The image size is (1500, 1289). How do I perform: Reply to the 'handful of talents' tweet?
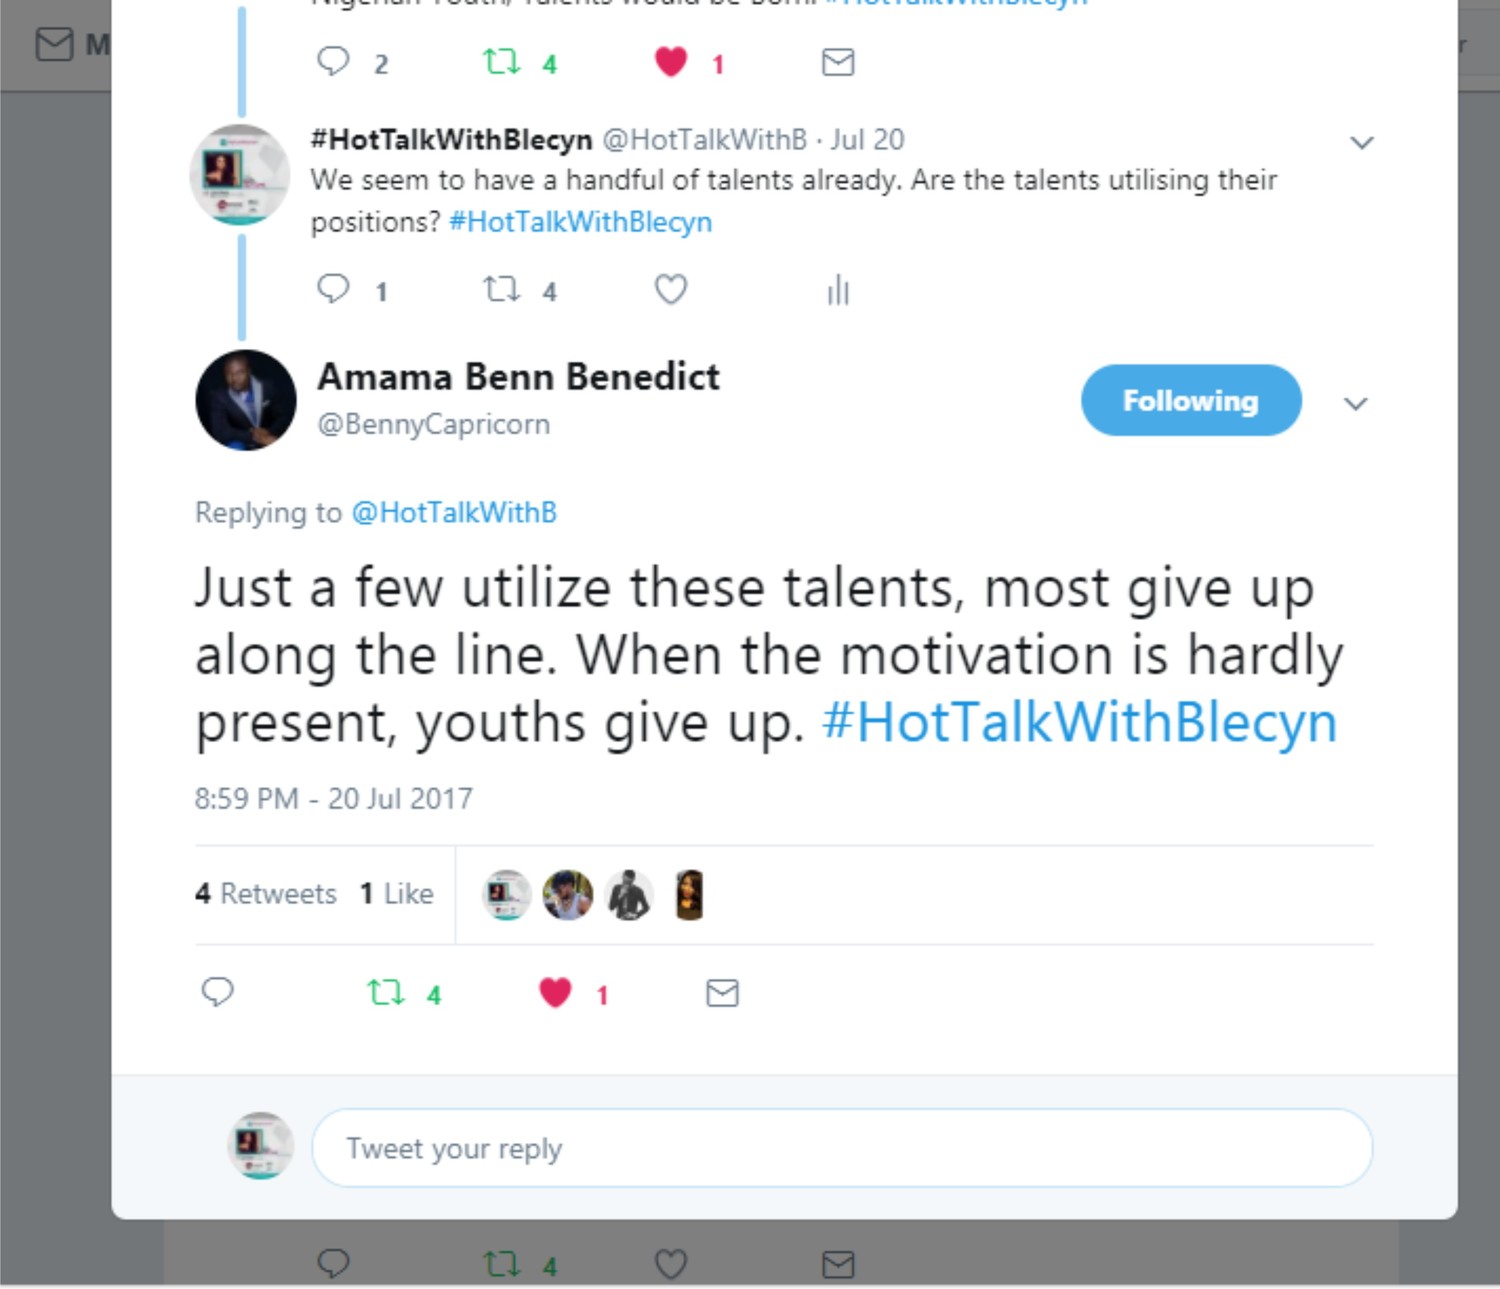tap(333, 289)
